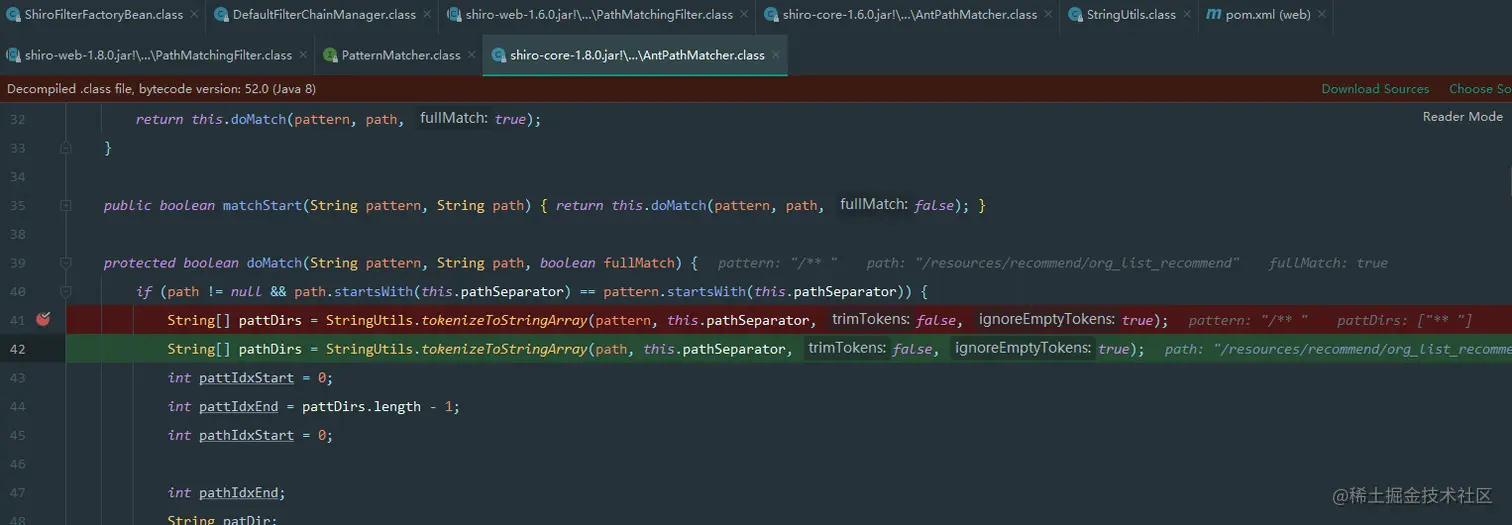Image resolution: width=1512 pixels, height=525 pixels.
Task: Switch to pom.xml (web) tab
Action: (1268, 15)
